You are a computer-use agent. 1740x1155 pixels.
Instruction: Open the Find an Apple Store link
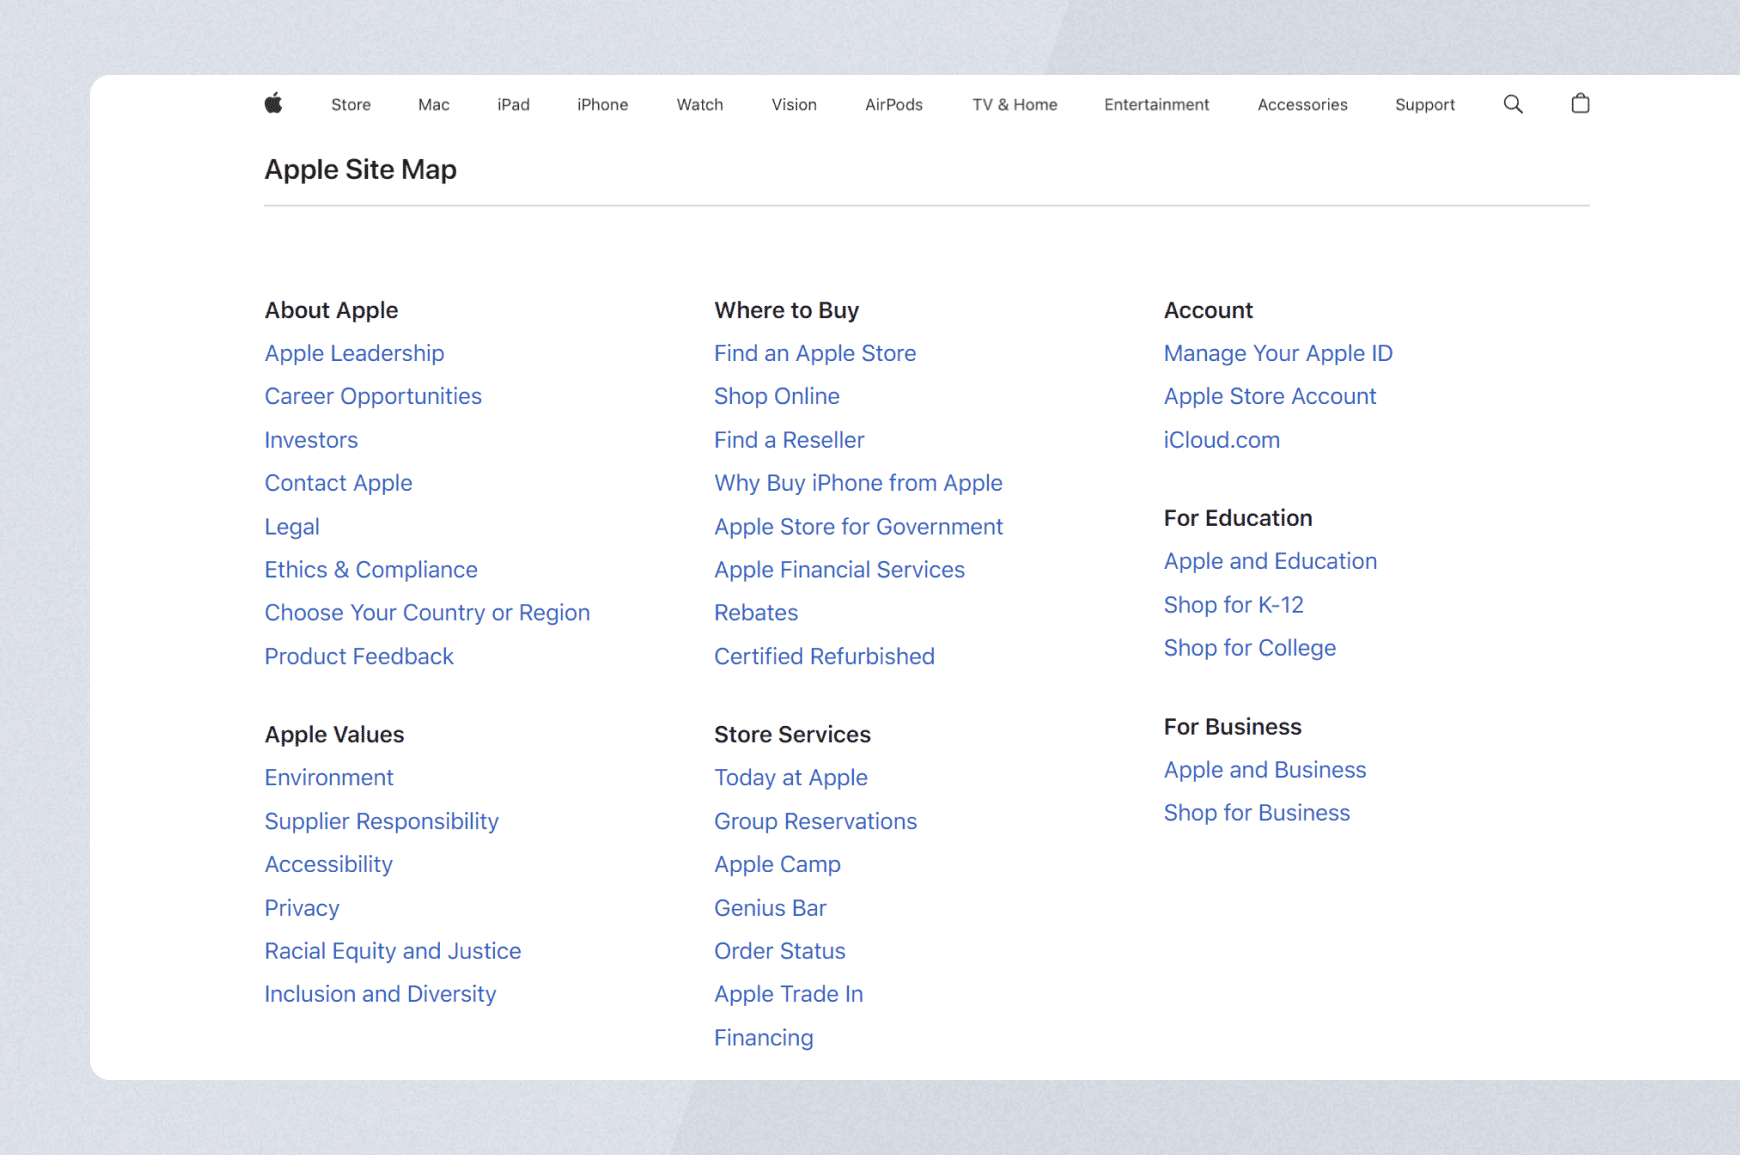click(814, 353)
